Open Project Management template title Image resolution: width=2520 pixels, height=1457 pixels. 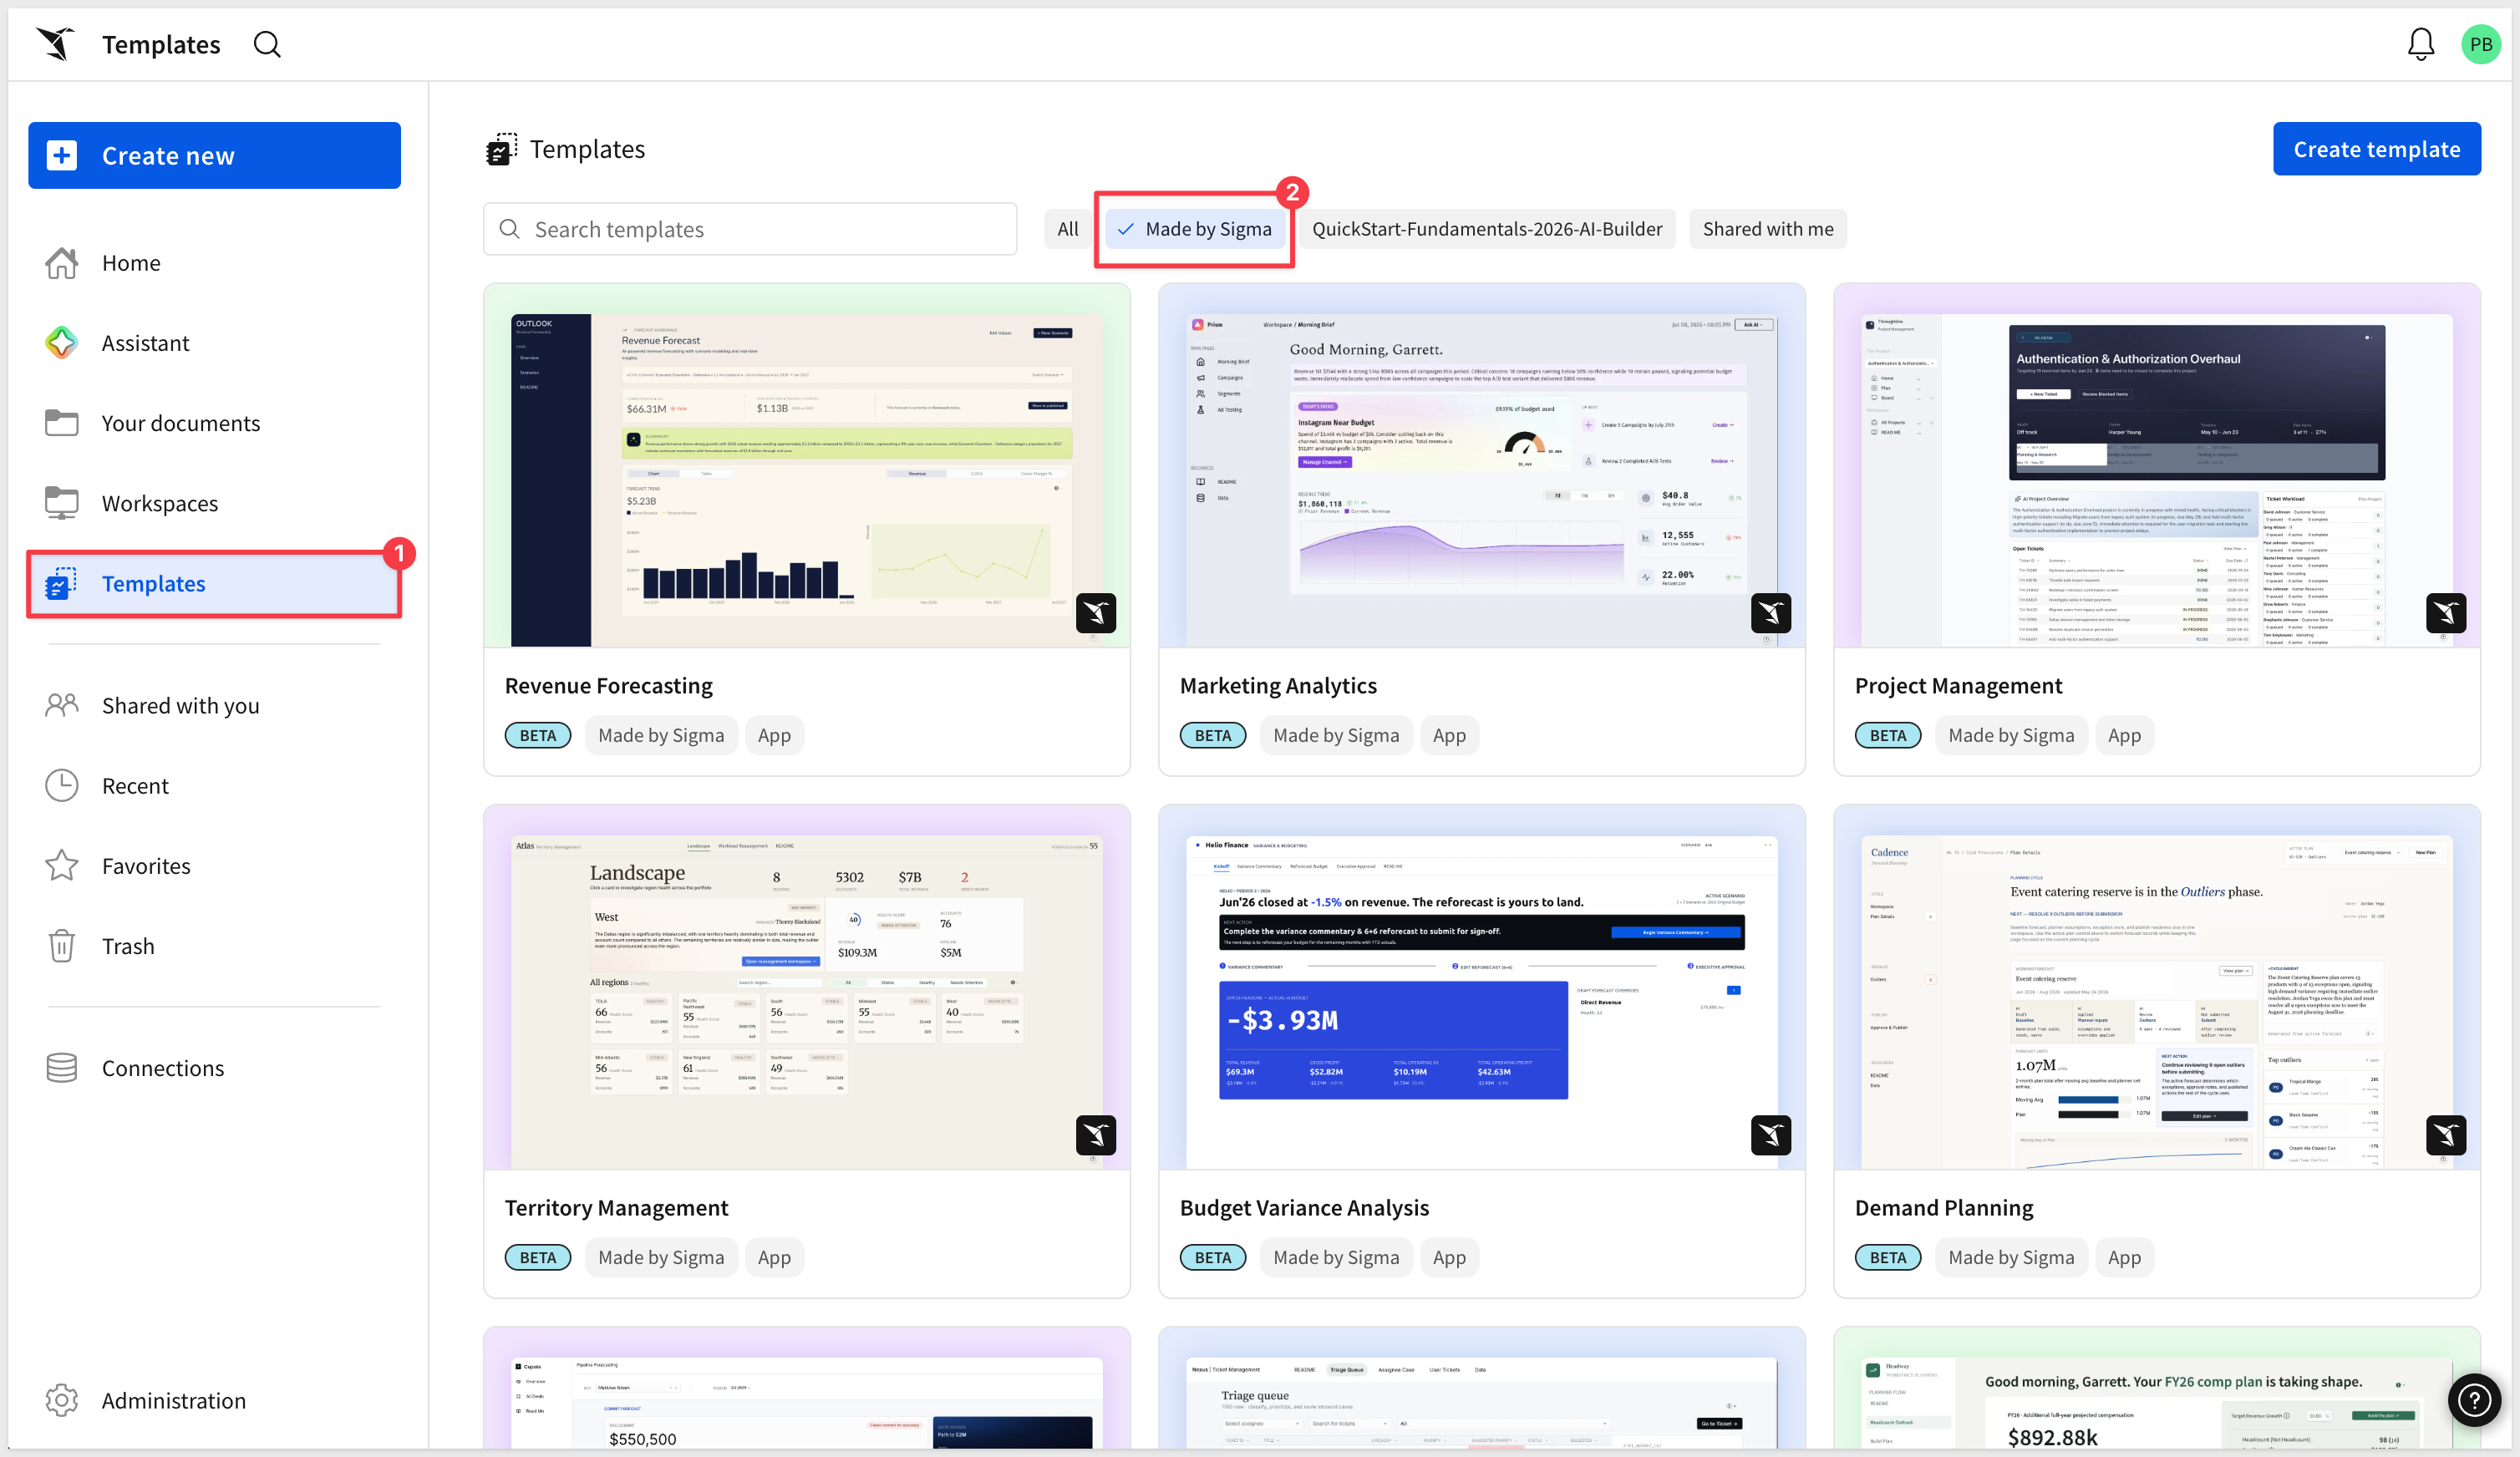[1958, 685]
